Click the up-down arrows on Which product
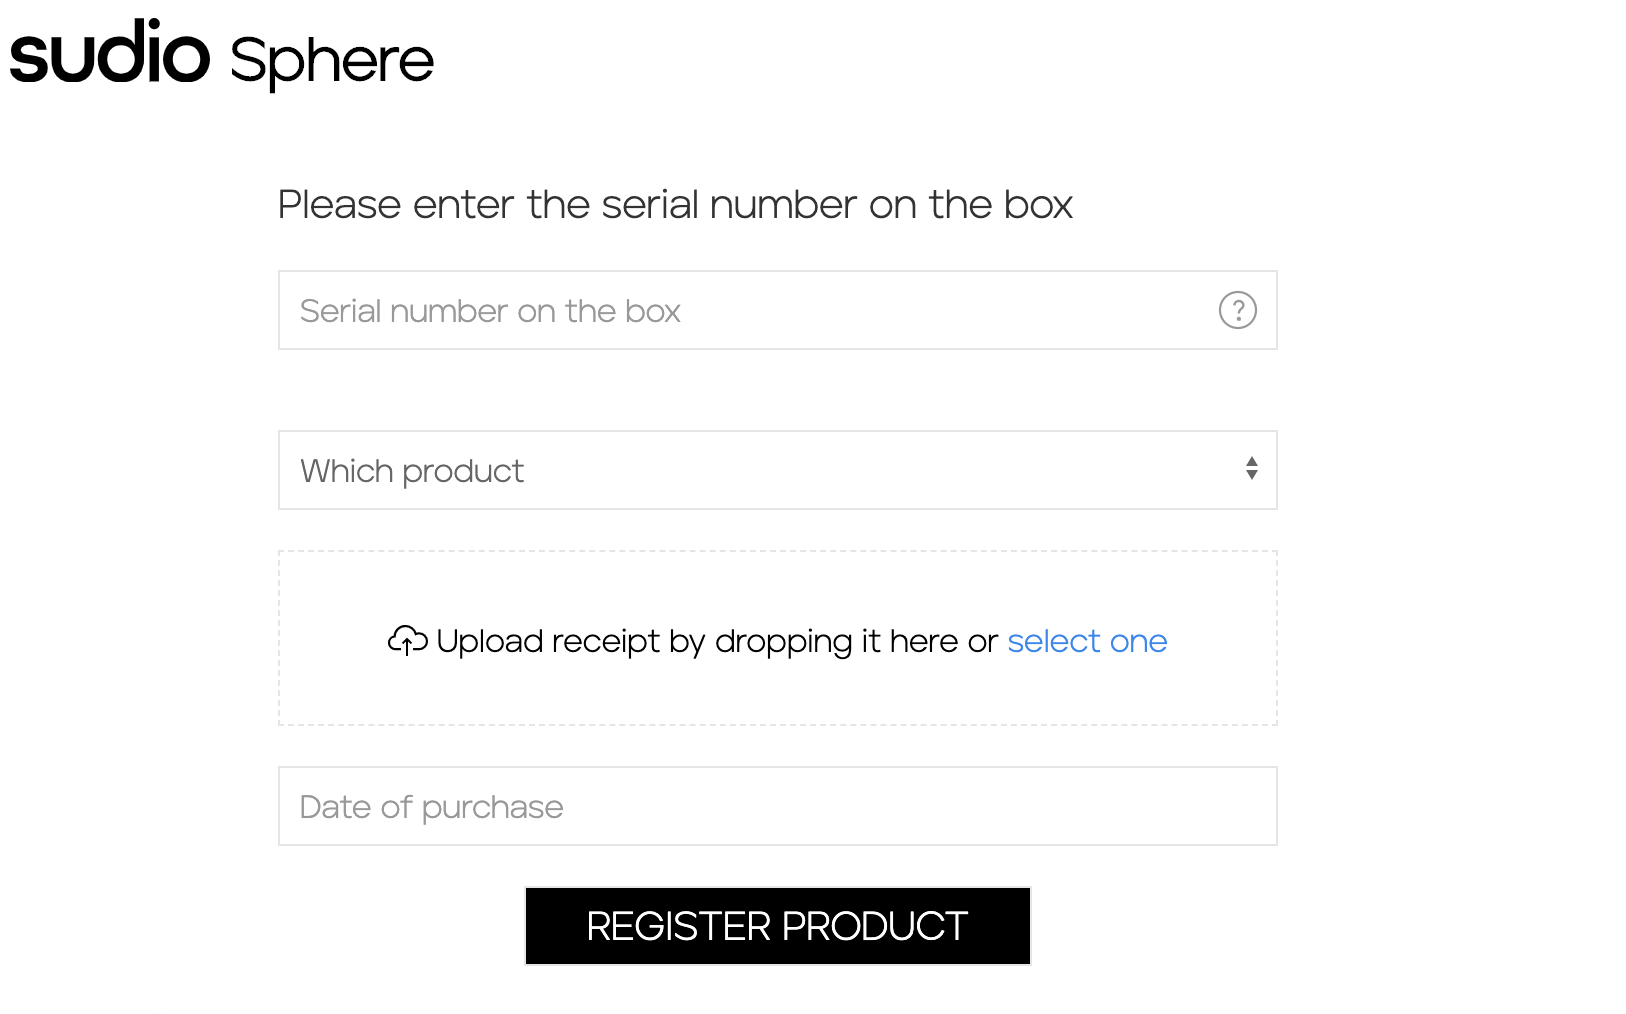This screenshot has width=1626, height=1014. [x=1251, y=469]
